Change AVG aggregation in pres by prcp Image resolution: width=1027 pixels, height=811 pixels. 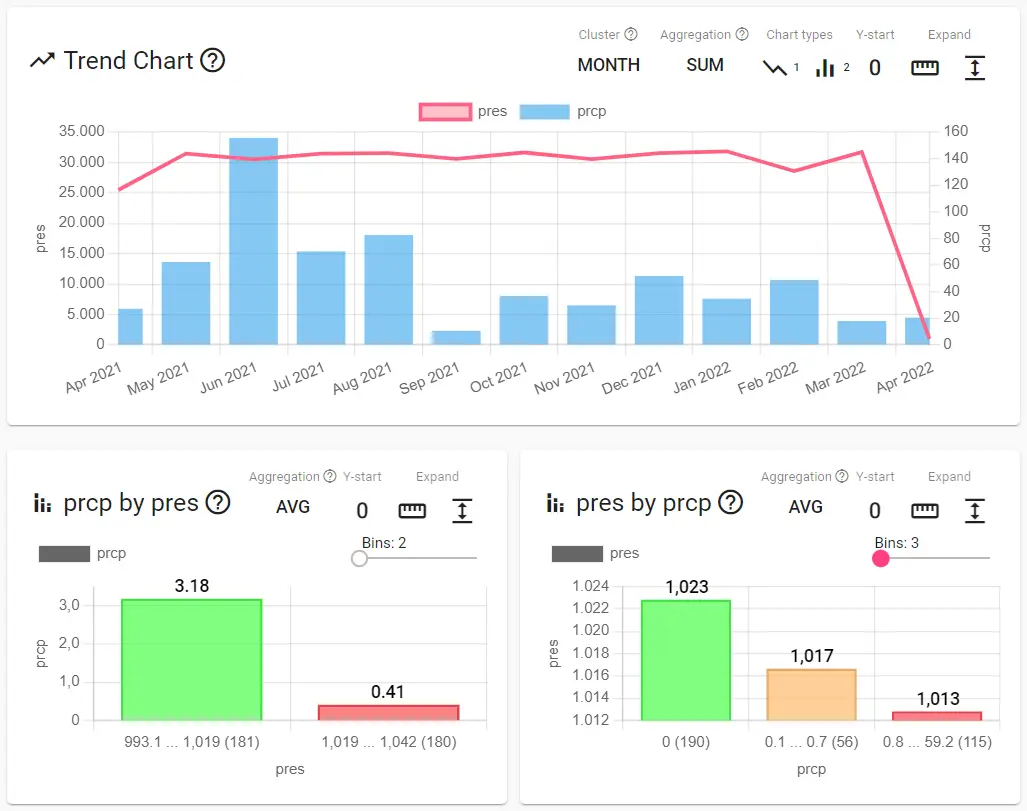(806, 507)
